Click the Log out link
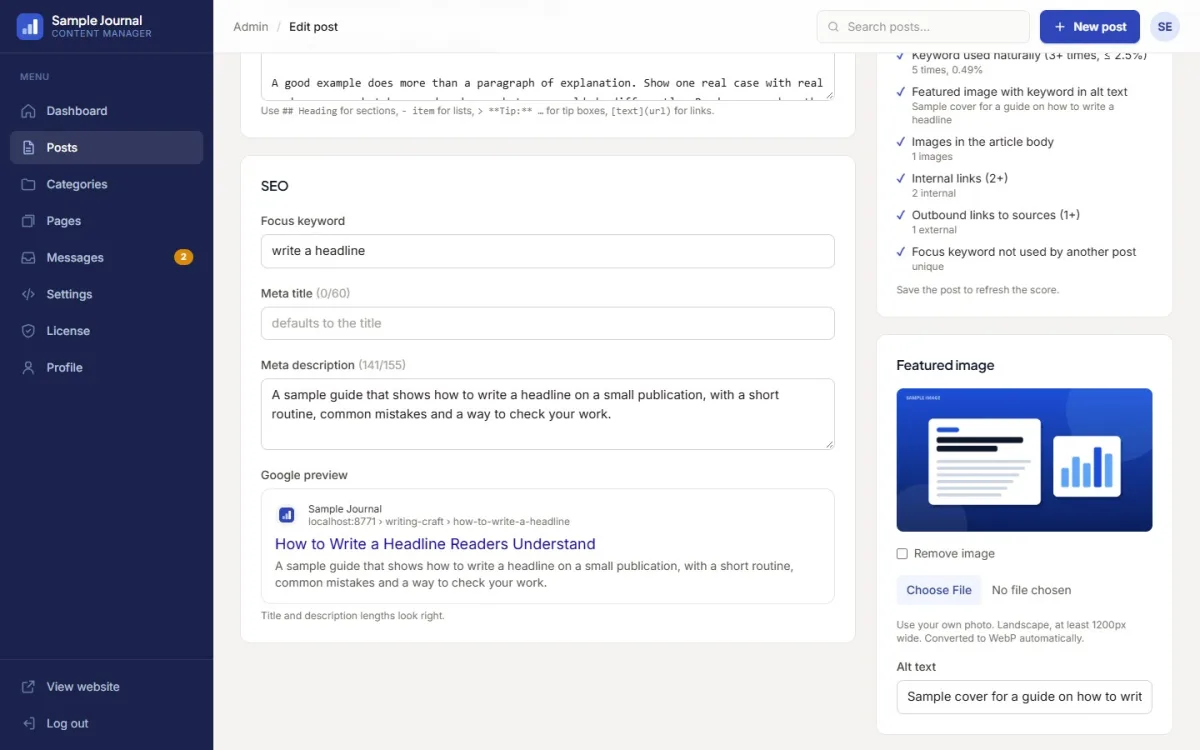The image size is (1200, 750). click(107, 724)
